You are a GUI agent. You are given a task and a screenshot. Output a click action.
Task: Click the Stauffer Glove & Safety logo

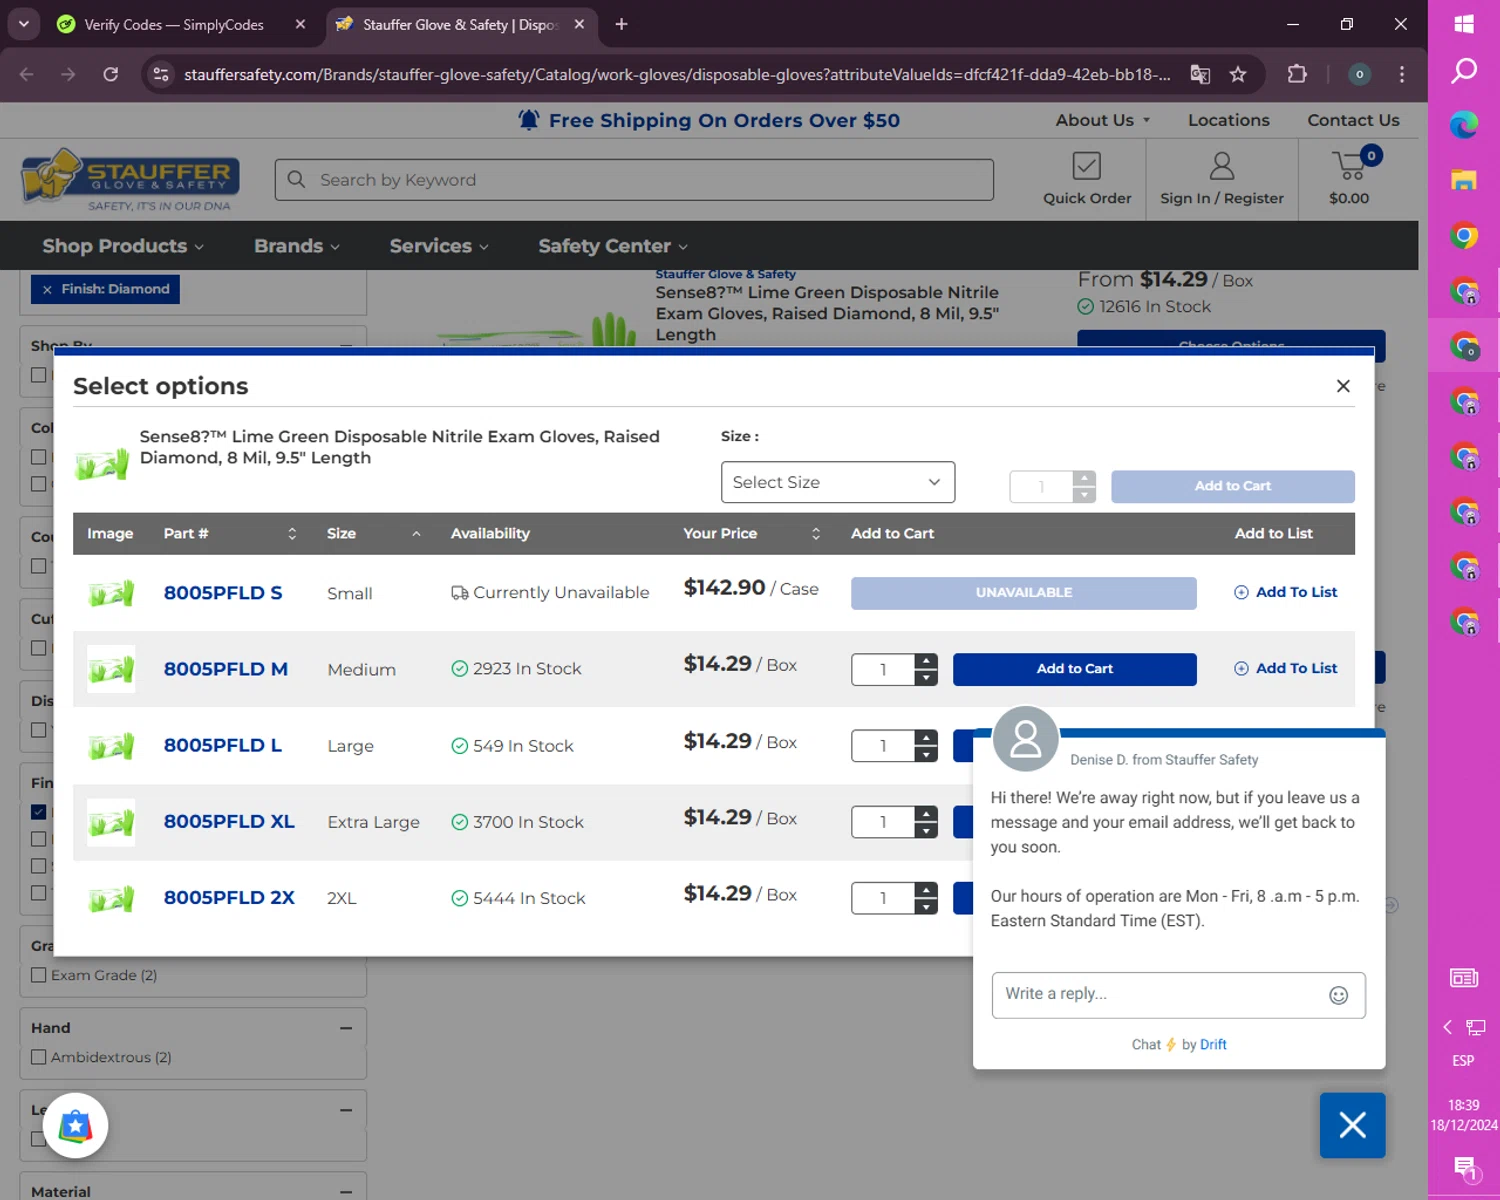coord(130,180)
